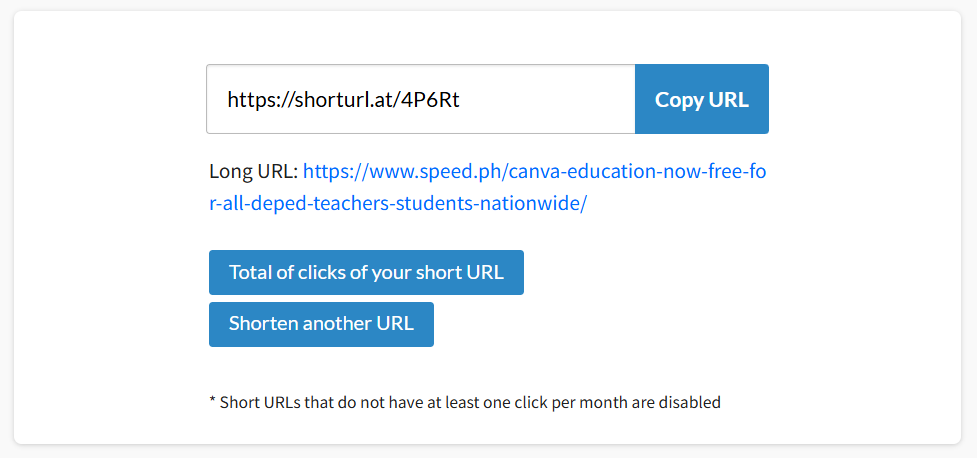Click the button below Total of clicks
977x458 pixels.
click(321, 324)
